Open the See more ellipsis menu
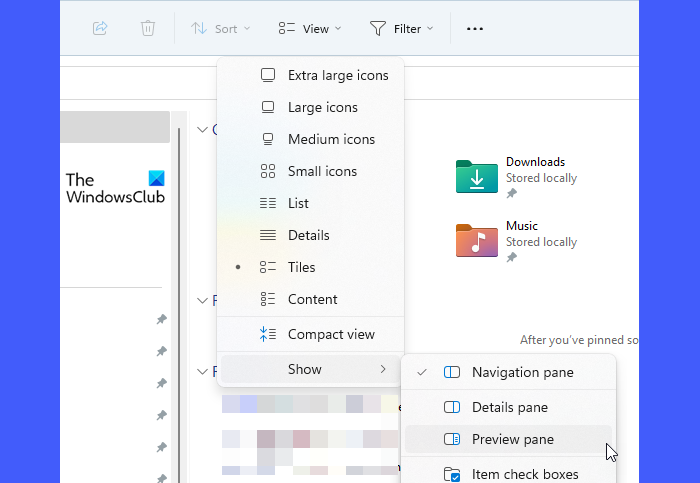 click(x=475, y=29)
